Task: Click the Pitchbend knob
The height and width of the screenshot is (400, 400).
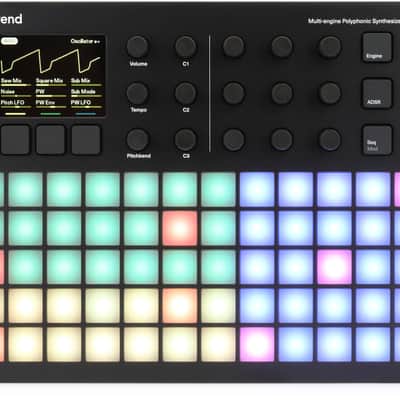Action: [137, 140]
